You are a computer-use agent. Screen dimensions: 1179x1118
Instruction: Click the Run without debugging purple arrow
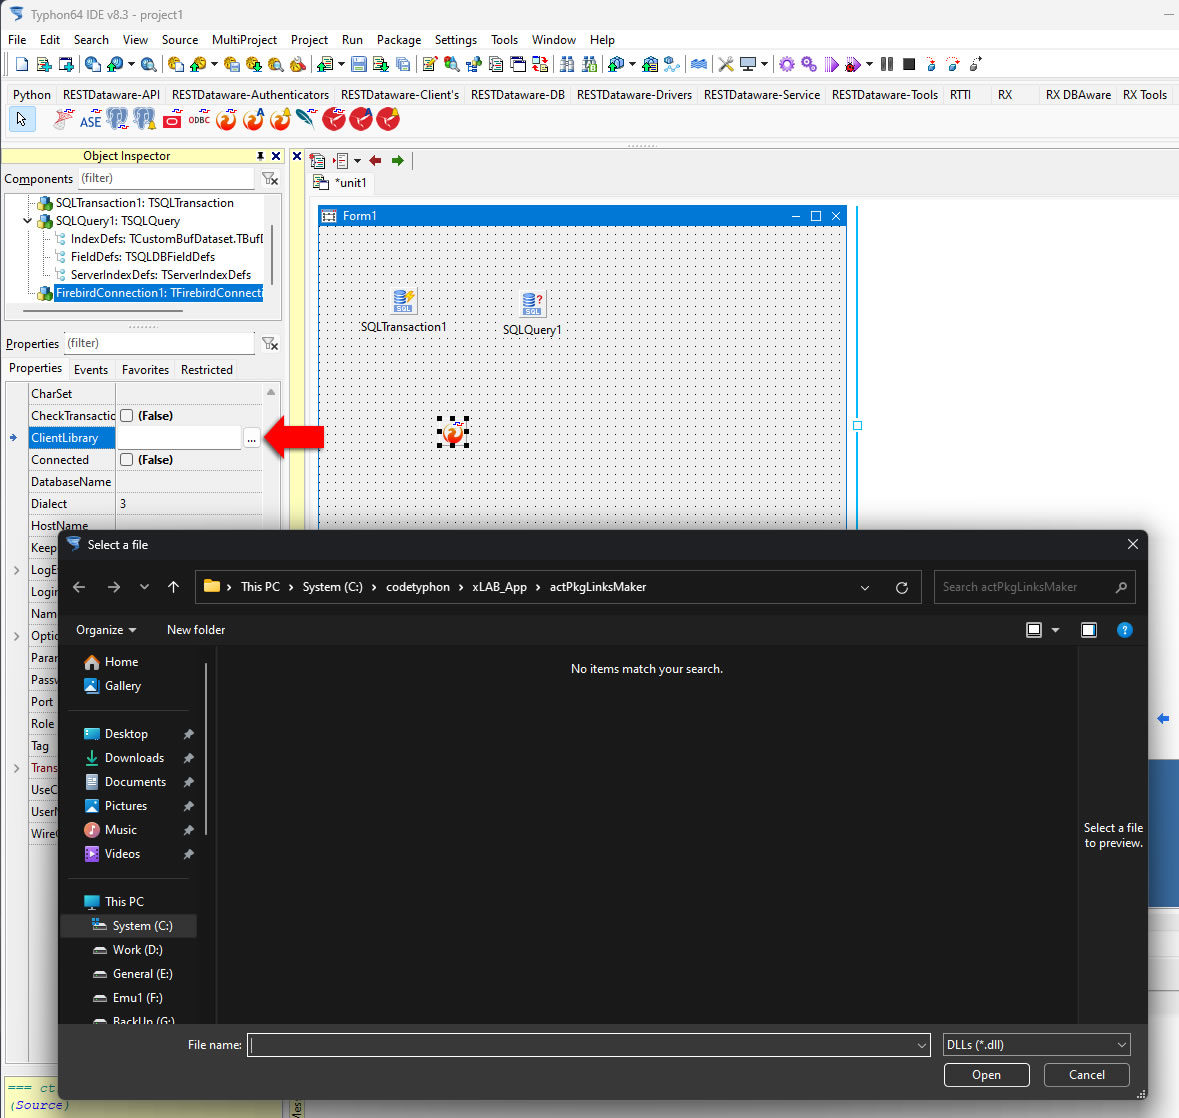click(831, 65)
